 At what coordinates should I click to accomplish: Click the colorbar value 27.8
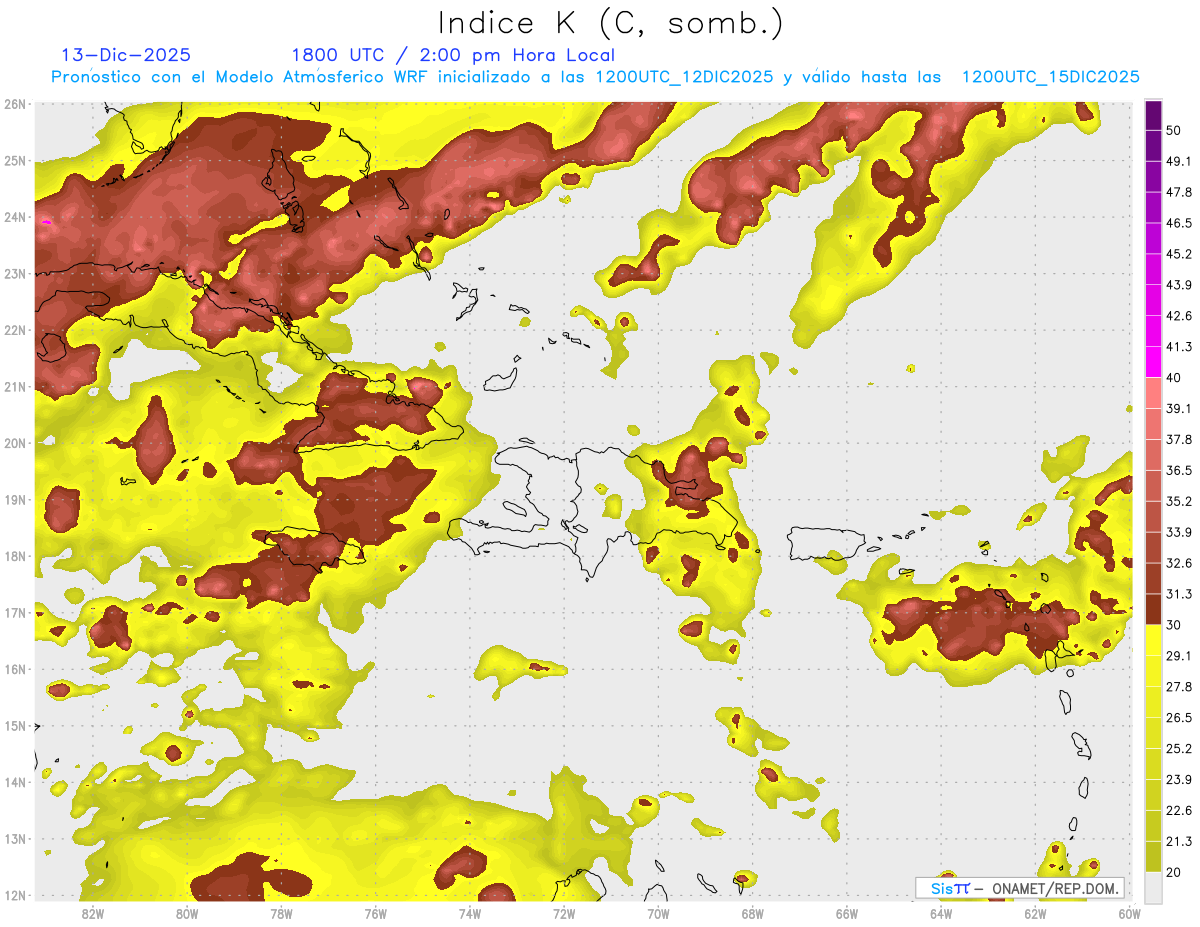1179,686
